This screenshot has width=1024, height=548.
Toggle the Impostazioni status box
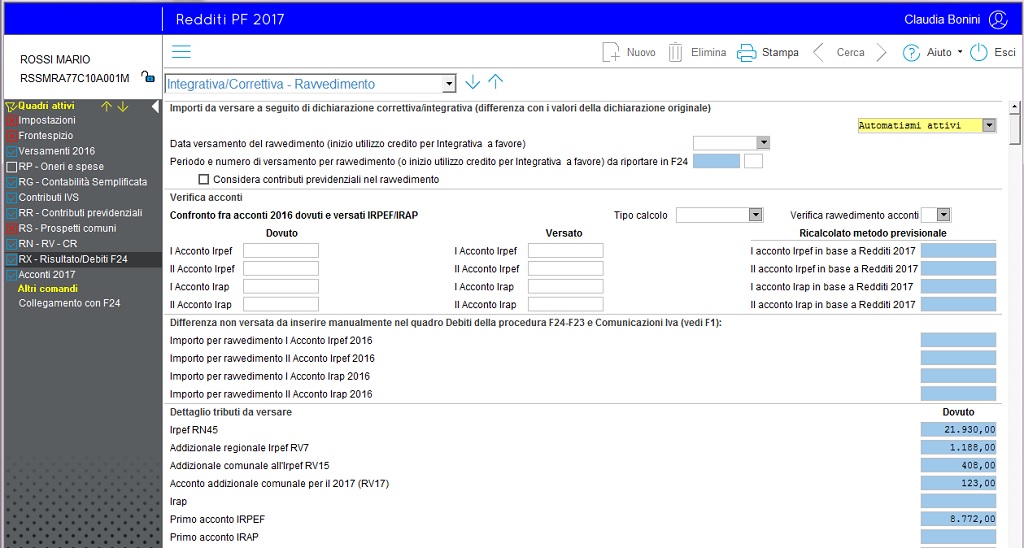tap(11, 121)
